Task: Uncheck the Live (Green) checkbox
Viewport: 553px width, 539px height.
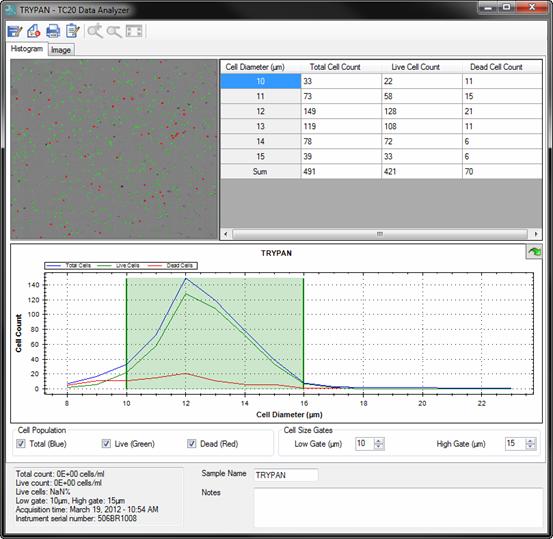Action: (106, 444)
